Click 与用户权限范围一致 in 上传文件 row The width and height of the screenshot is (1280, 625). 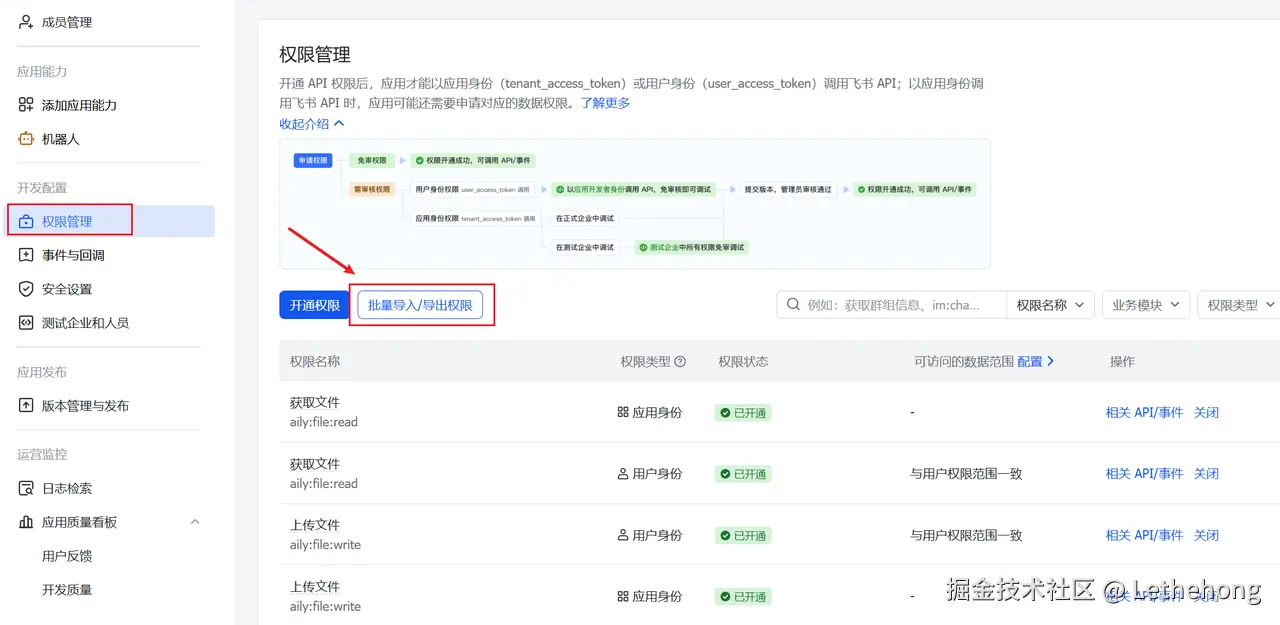(966, 535)
